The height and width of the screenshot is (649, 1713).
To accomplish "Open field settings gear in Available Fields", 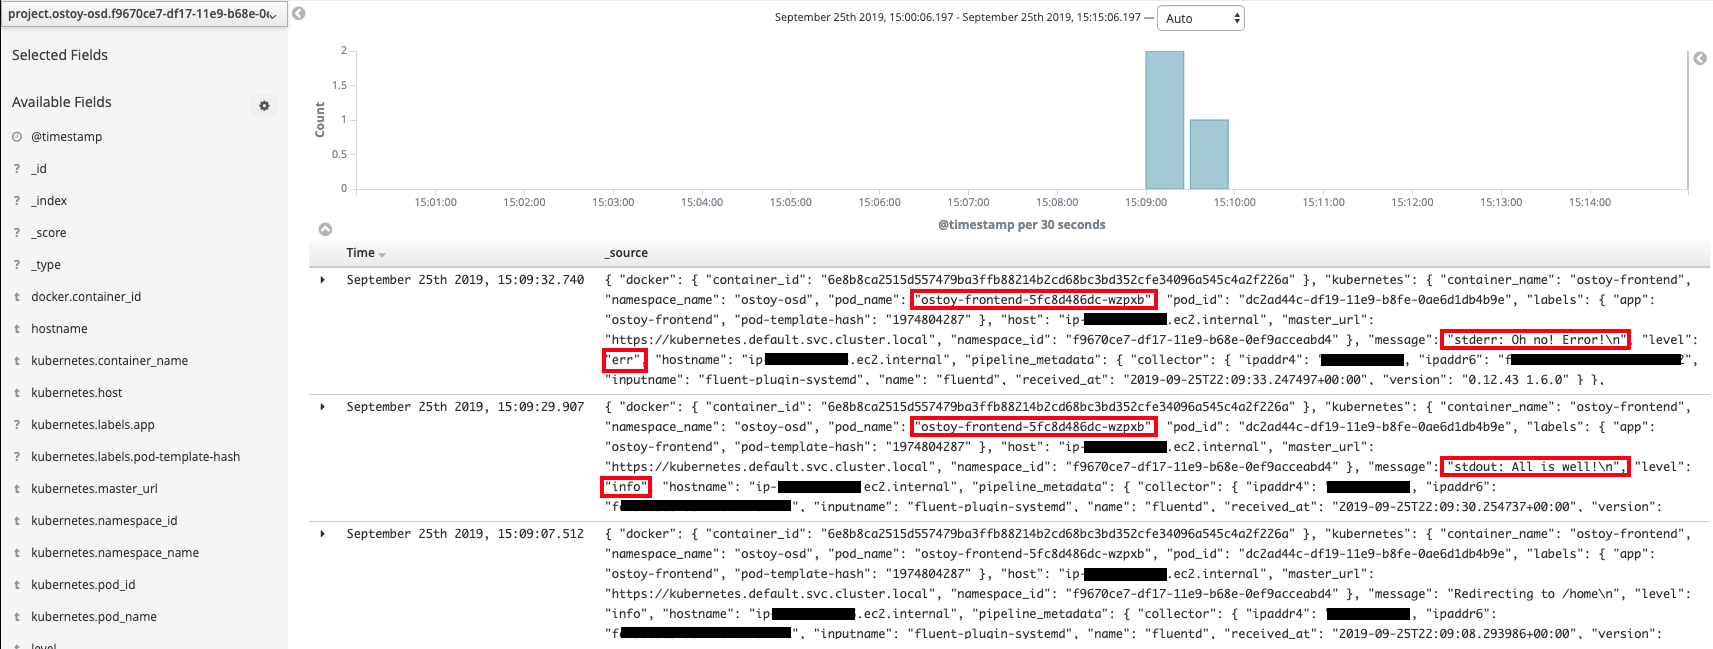I will [x=264, y=105].
